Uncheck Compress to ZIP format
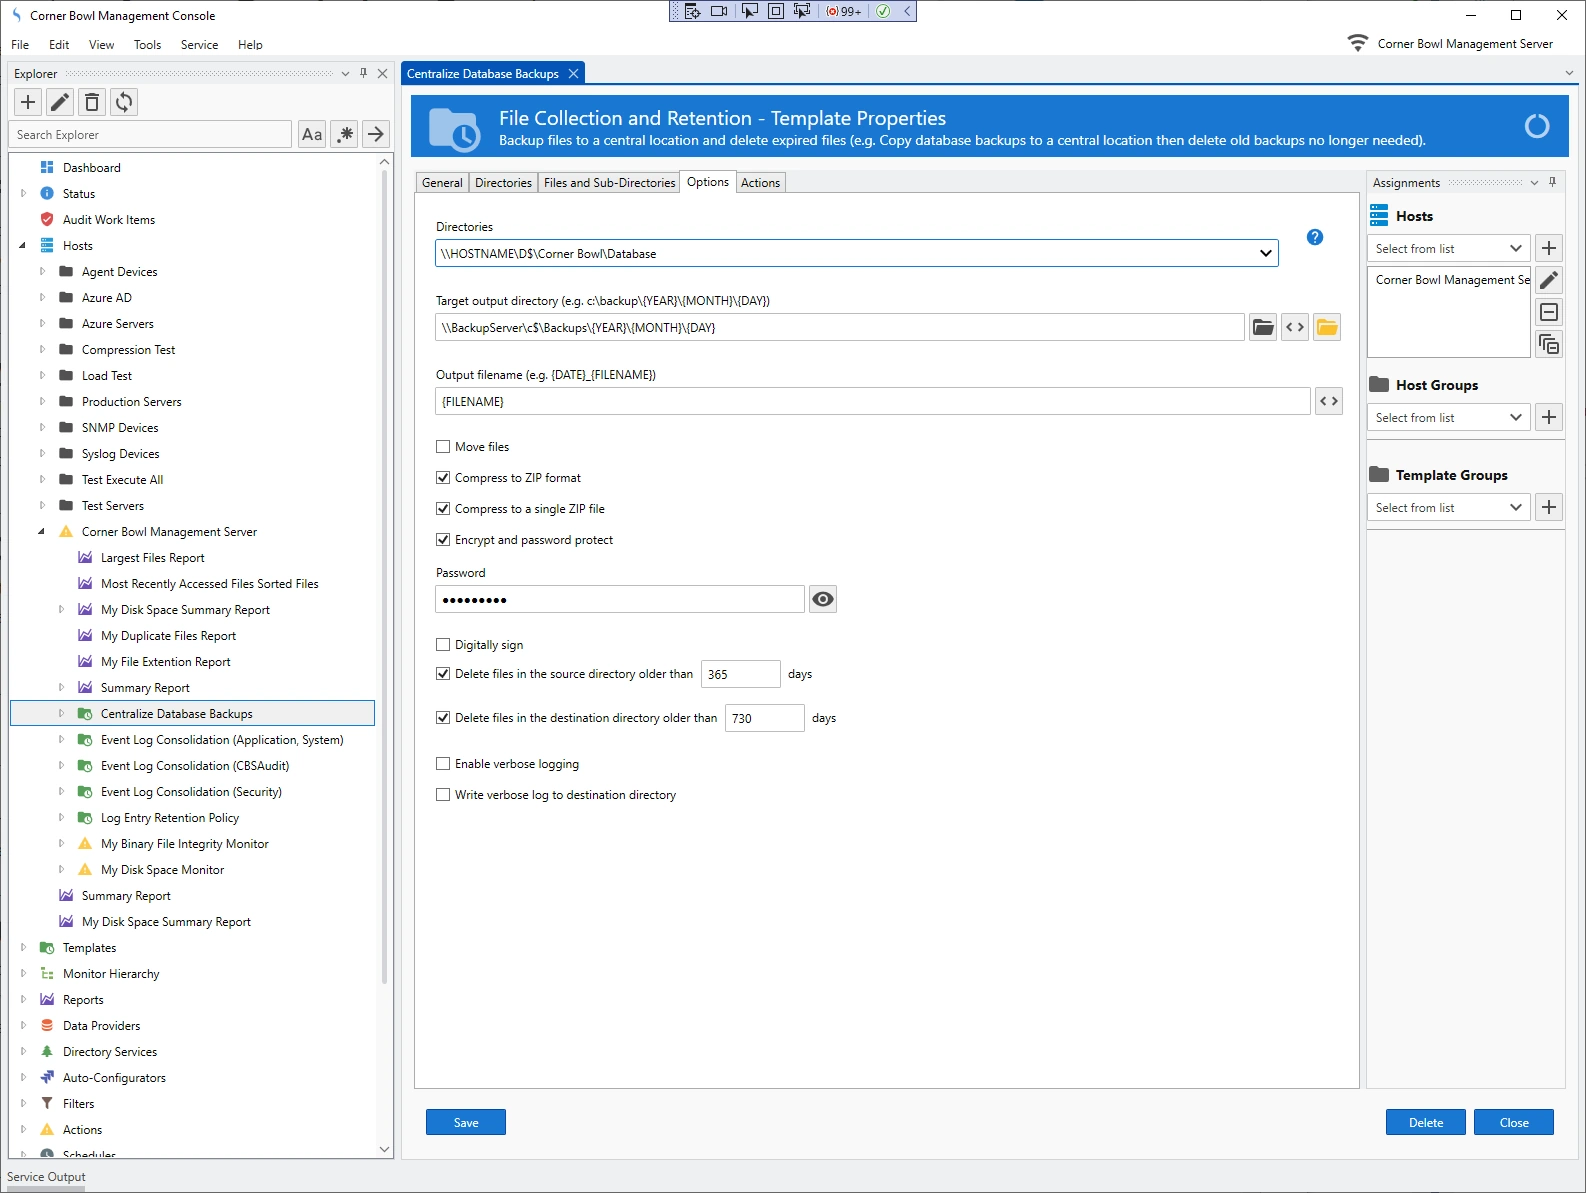1586x1193 pixels. point(443,478)
